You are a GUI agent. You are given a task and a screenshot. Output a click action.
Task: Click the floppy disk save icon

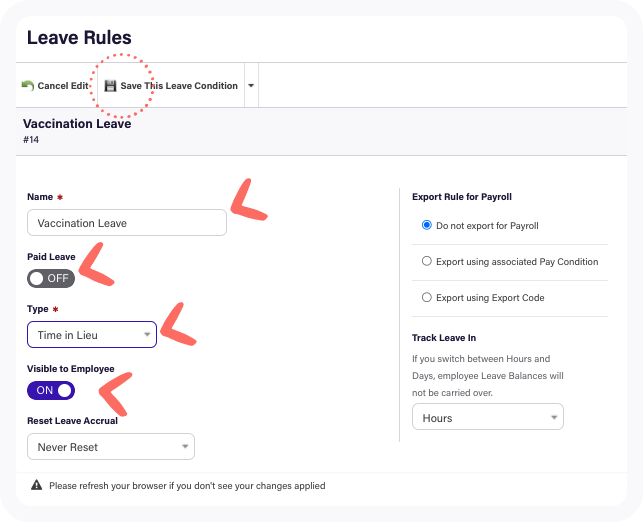point(110,86)
